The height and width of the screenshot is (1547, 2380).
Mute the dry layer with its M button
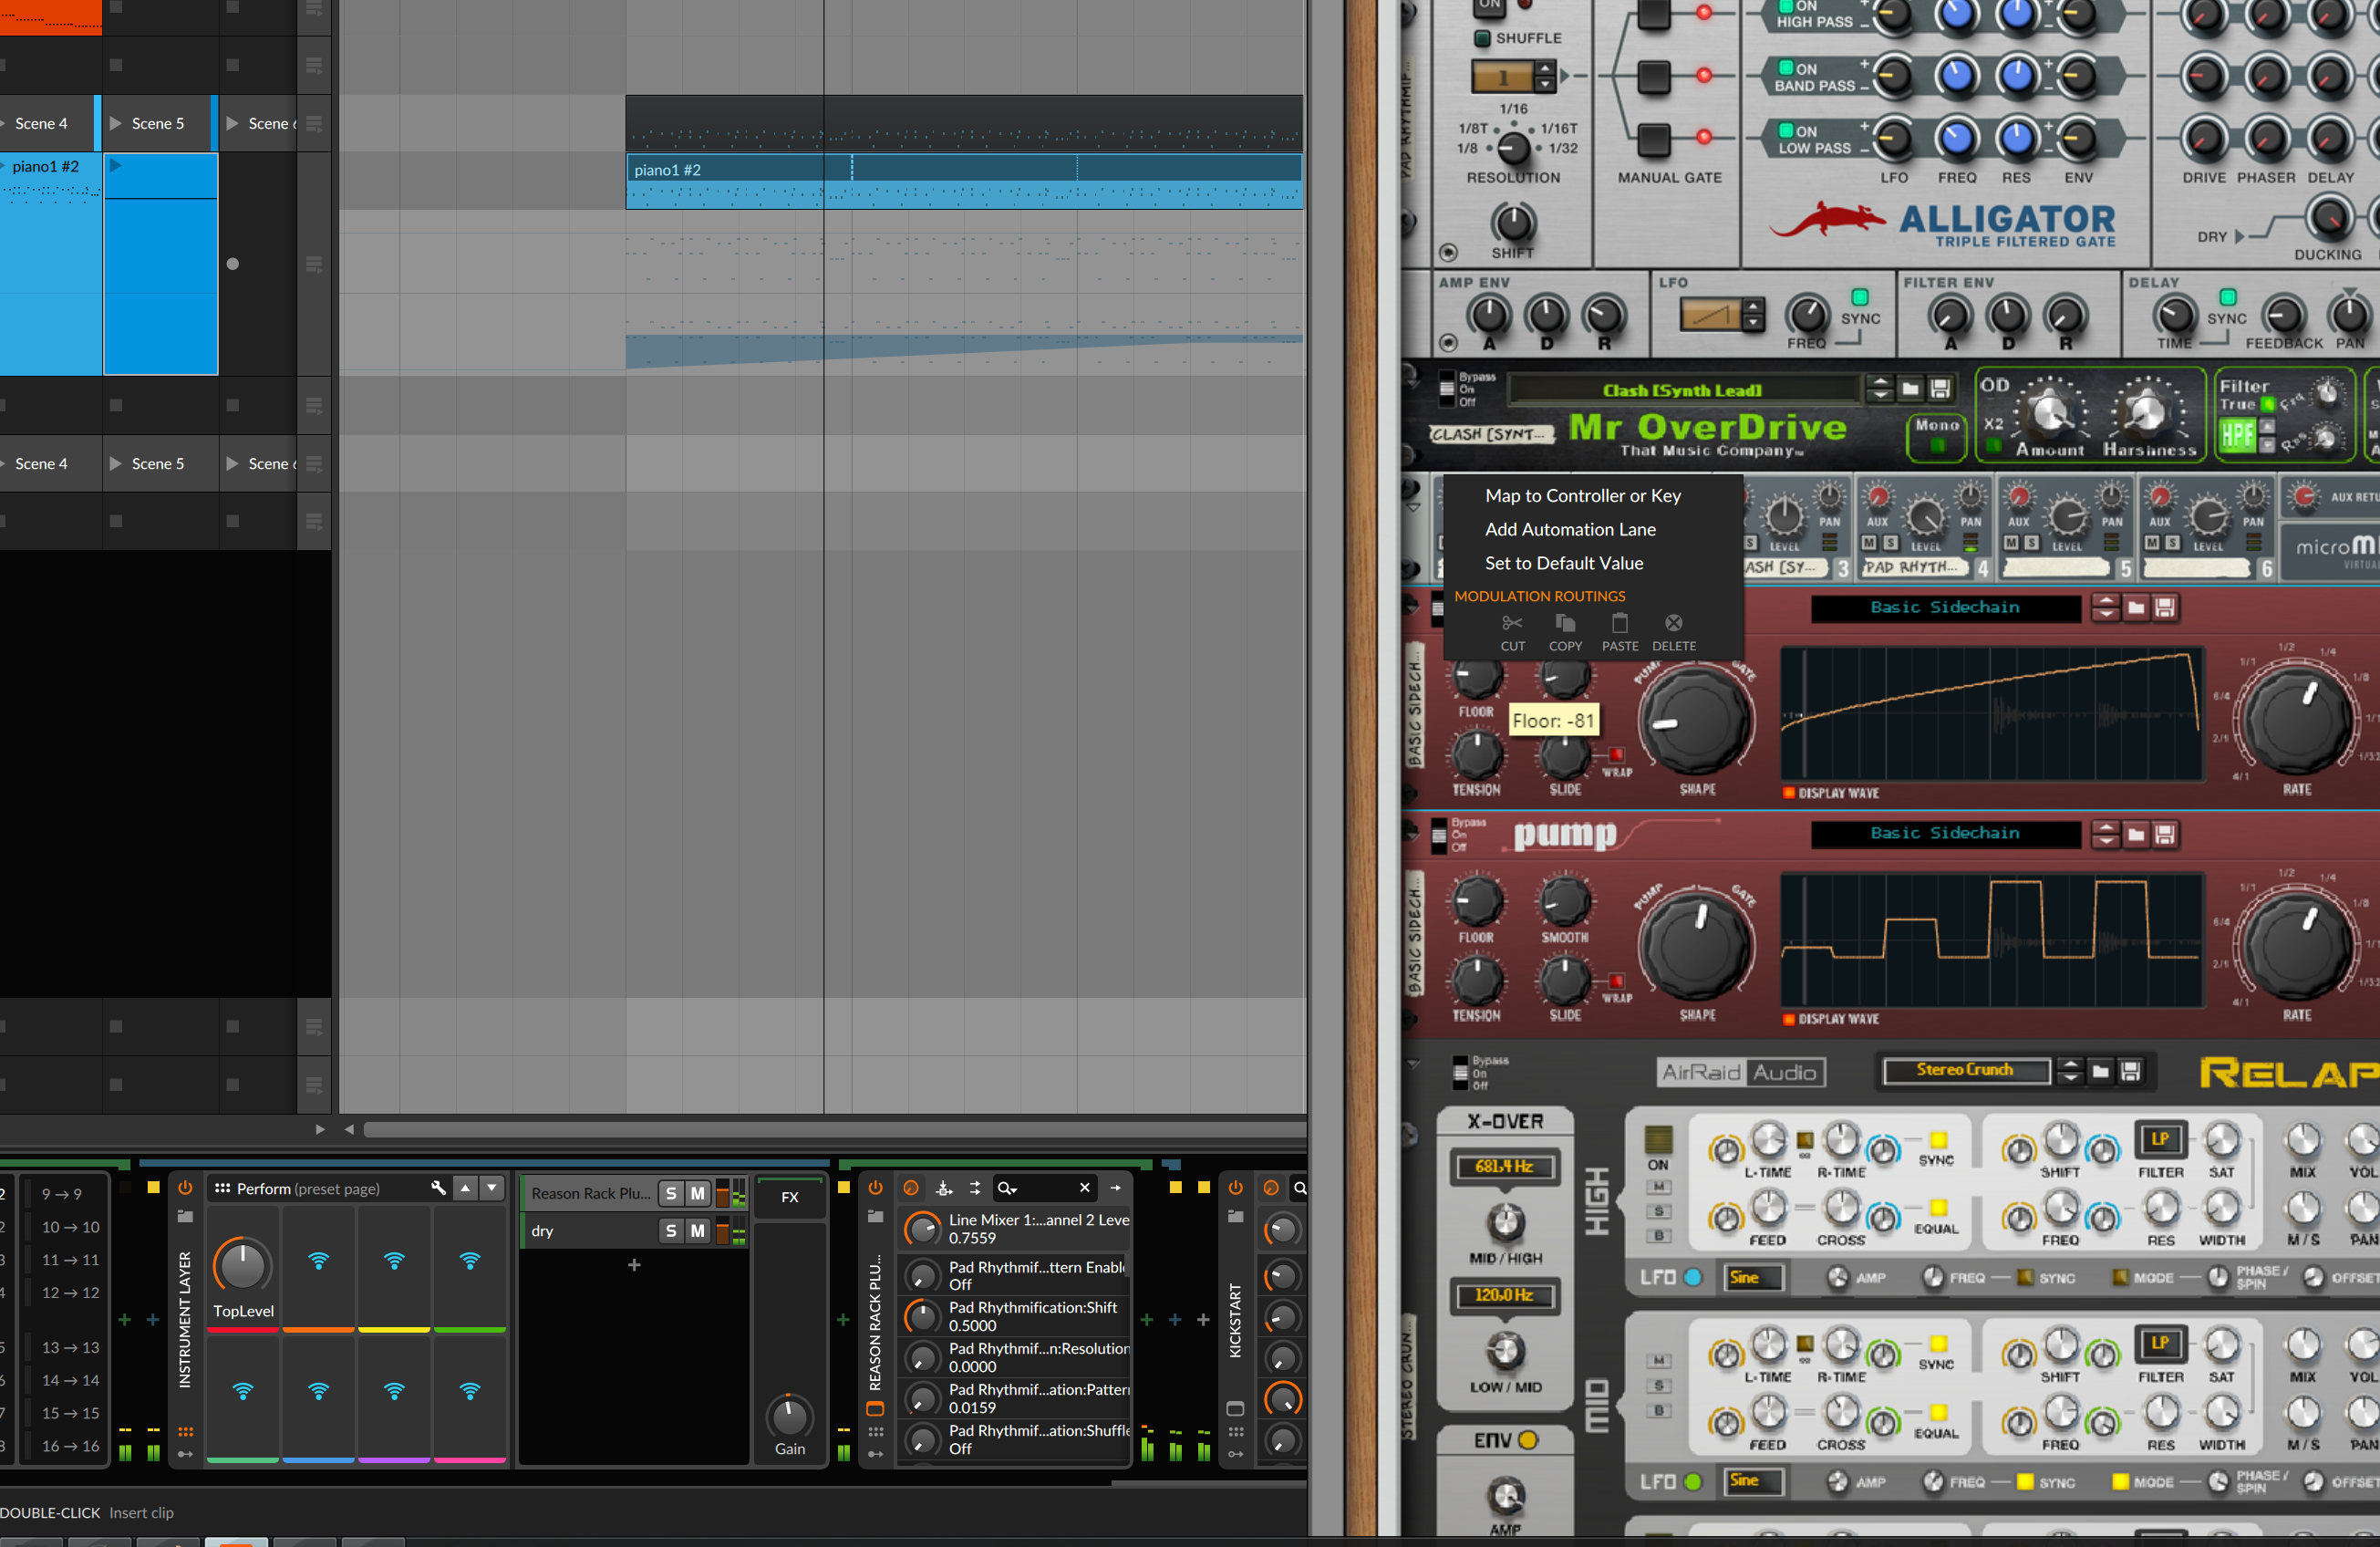[698, 1231]
